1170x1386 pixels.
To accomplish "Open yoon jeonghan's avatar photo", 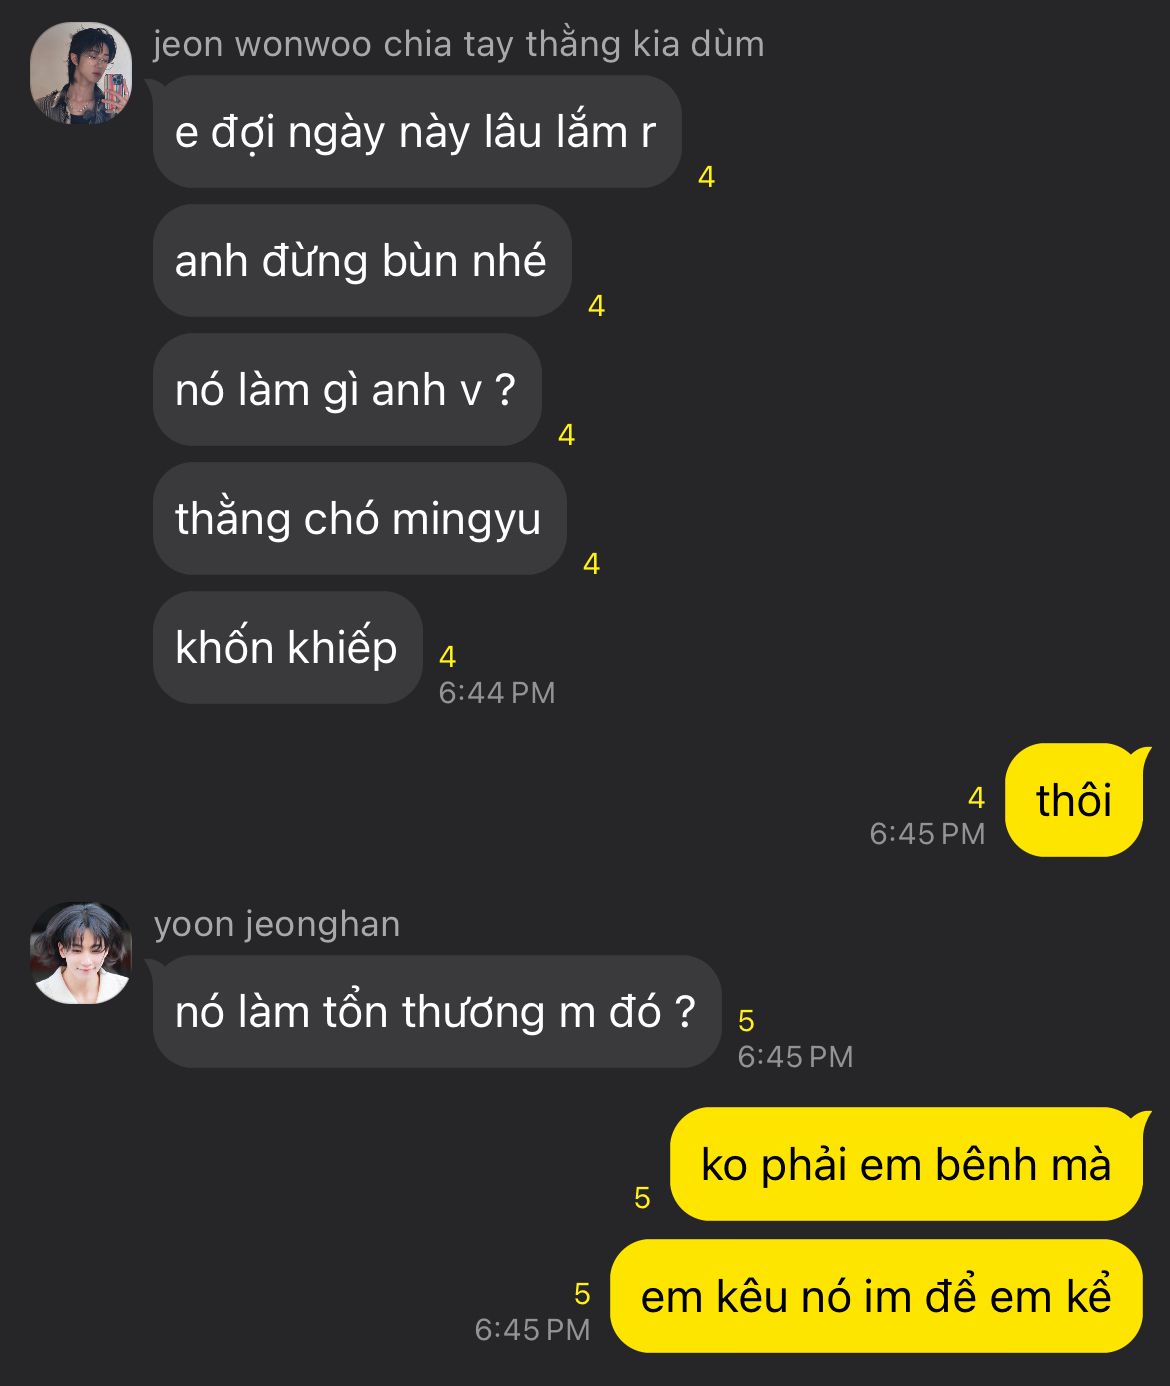I will click(81, 953).
